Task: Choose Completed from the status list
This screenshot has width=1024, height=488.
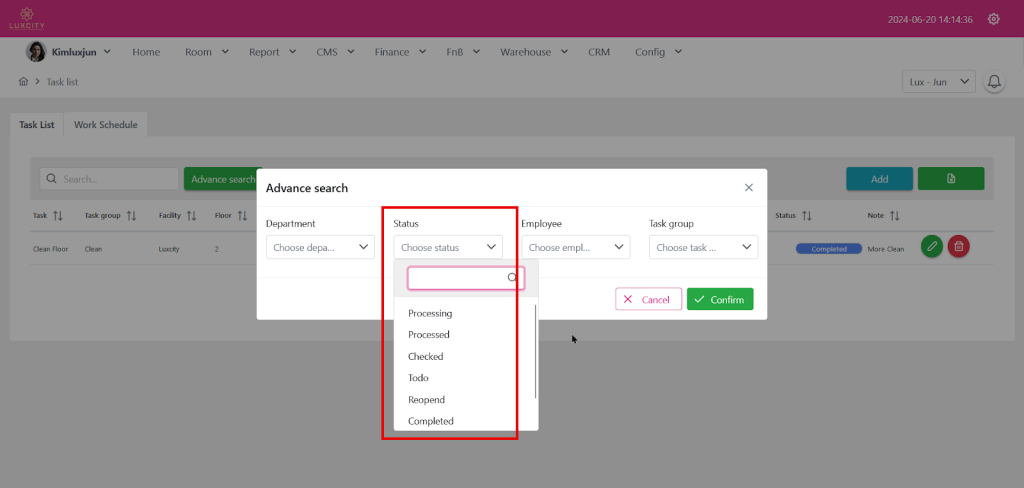Action: tap(431, 421)
